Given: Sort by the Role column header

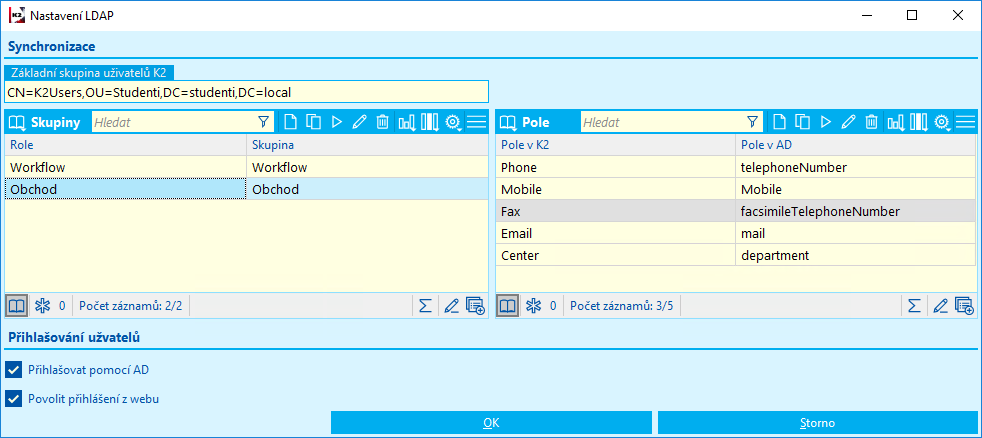Looking at the screenshot, I should click(125, 145).
